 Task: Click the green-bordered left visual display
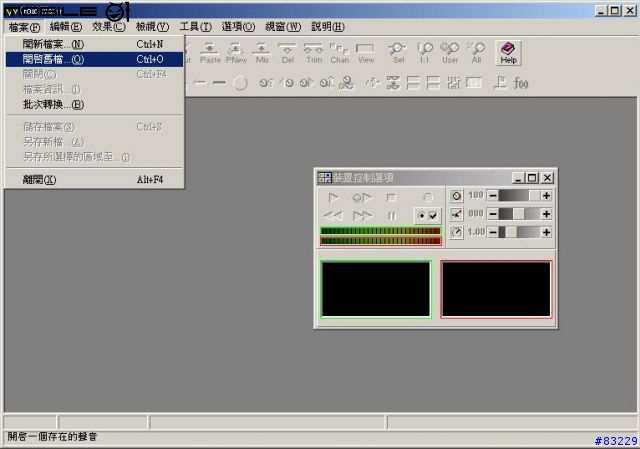(376, 289)
